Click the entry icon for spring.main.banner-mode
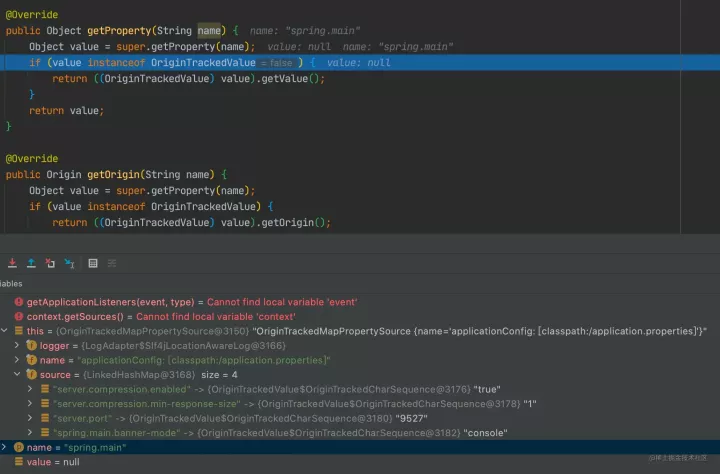The width and height of the screenshot is (720, 474). (x=45, y=433)
